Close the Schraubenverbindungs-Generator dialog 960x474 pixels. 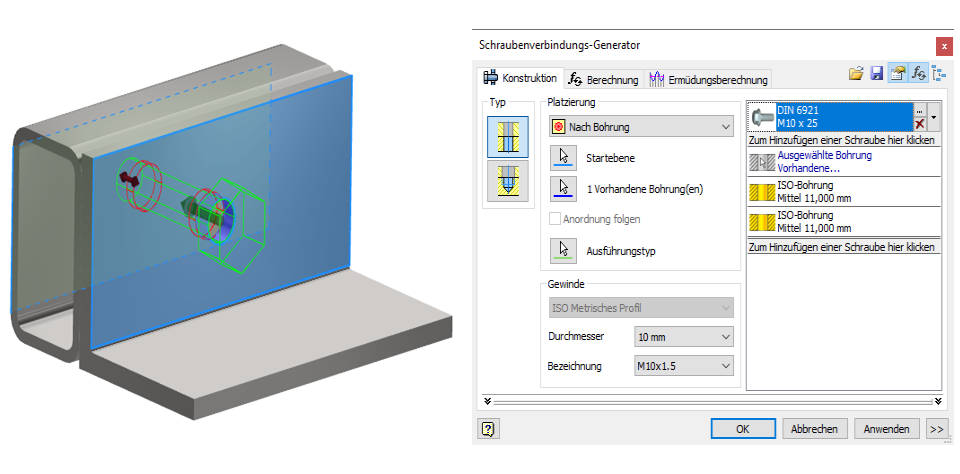[943, 47]
